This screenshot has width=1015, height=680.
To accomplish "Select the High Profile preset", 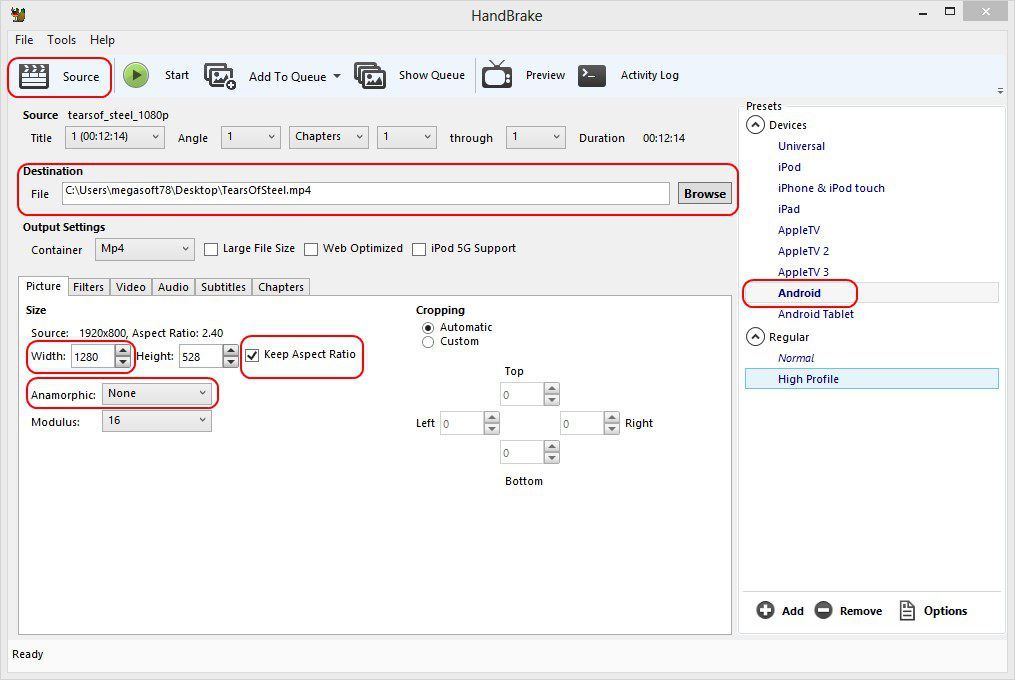I will 871,379.
